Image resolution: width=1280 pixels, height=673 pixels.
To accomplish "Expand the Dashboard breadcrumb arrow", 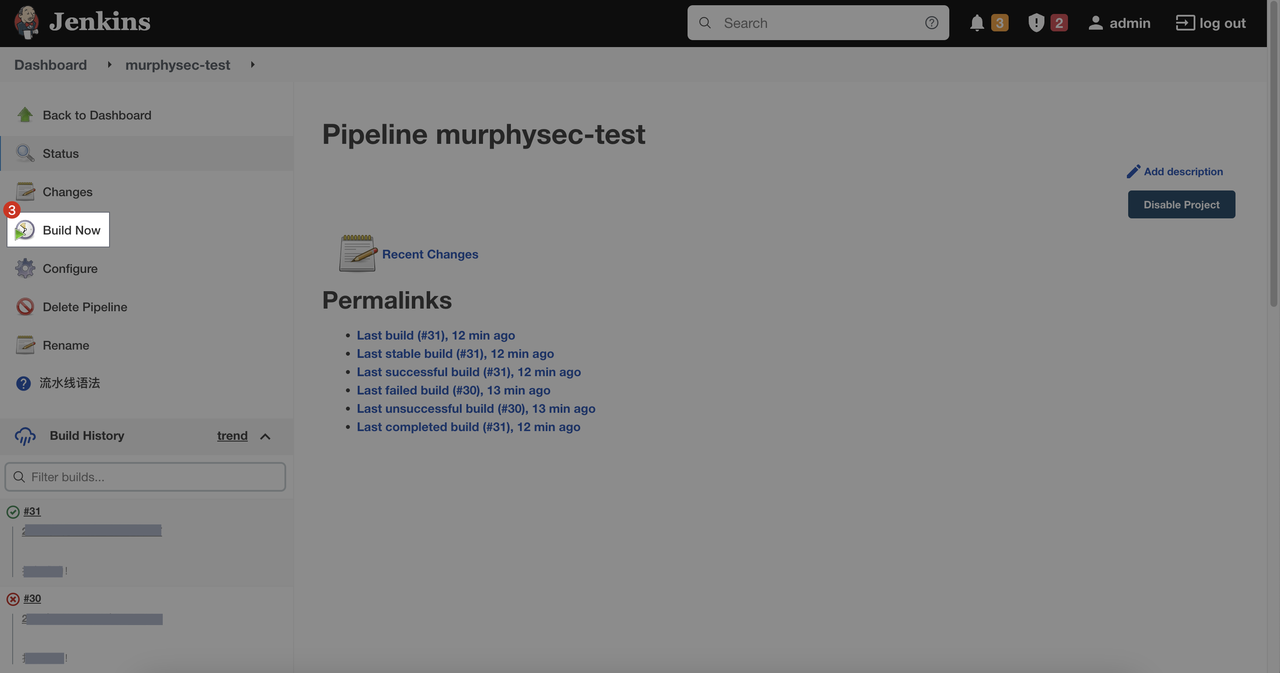I will click(109, 65).
